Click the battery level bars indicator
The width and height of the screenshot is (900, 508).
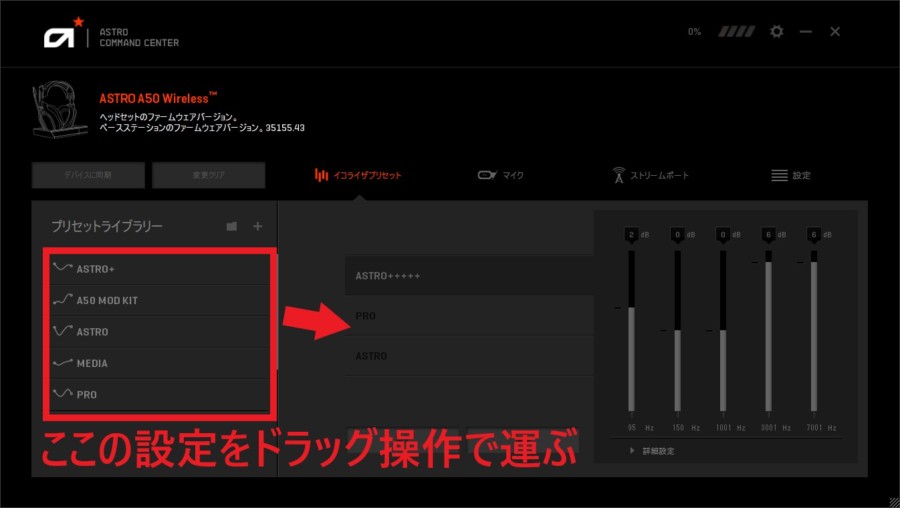coord(736,32)
